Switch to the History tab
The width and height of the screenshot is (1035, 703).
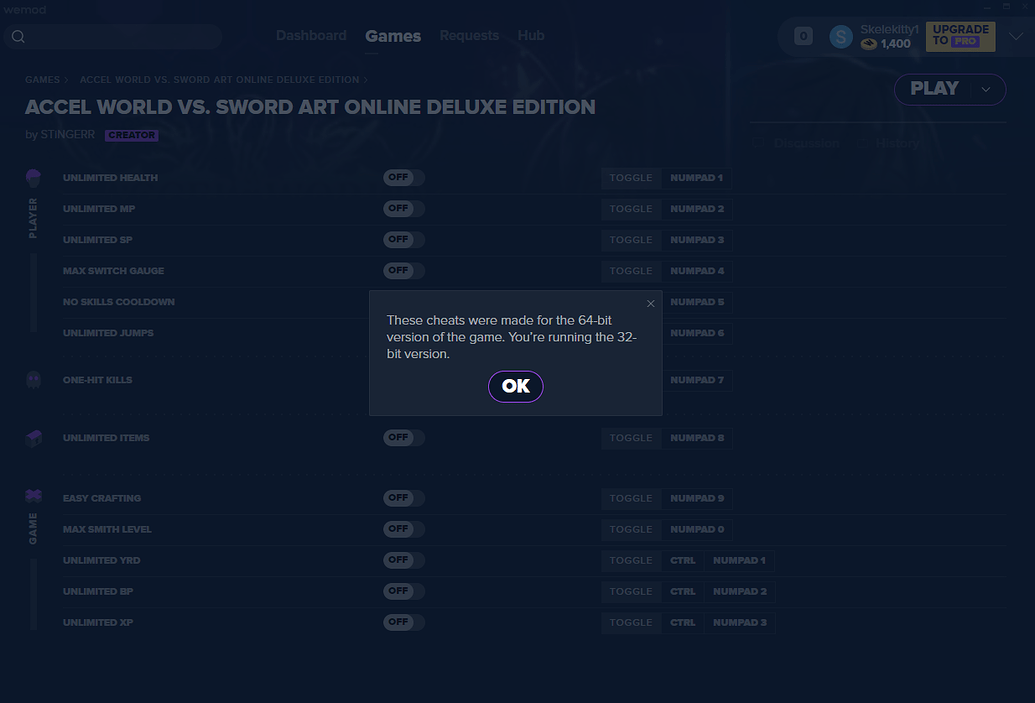click(897, 143)
